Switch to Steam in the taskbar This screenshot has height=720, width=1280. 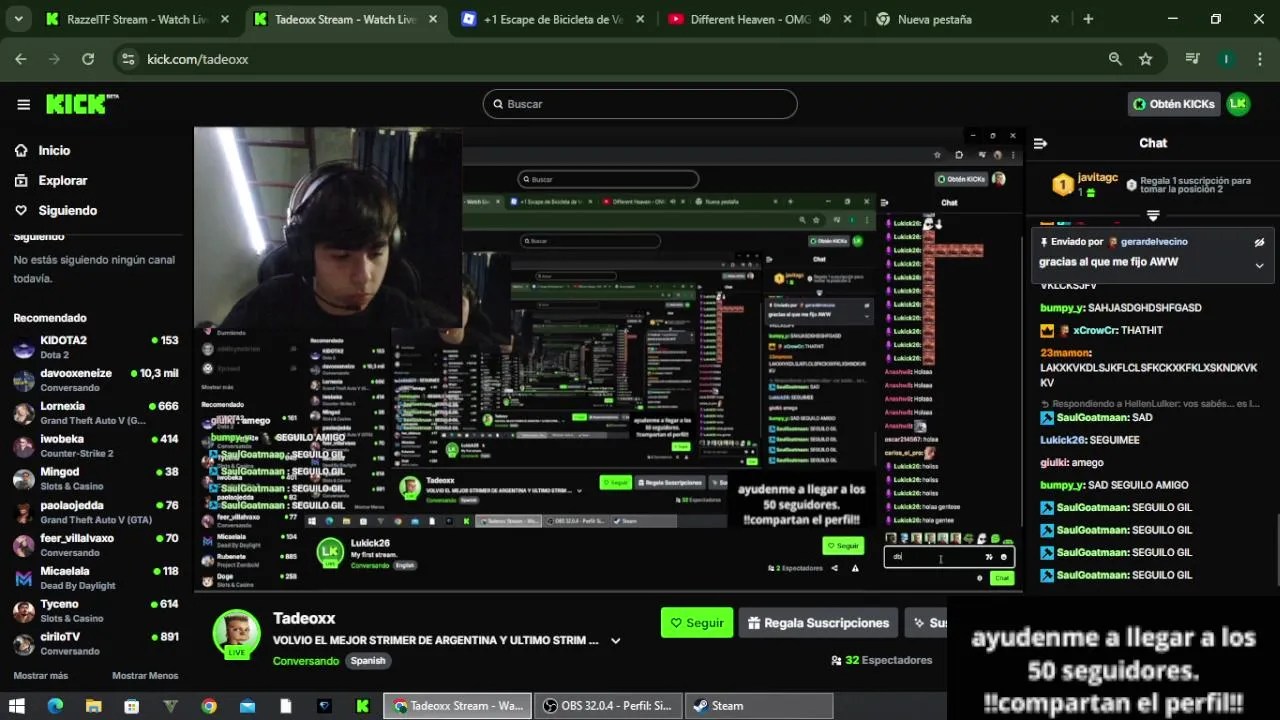758,706
